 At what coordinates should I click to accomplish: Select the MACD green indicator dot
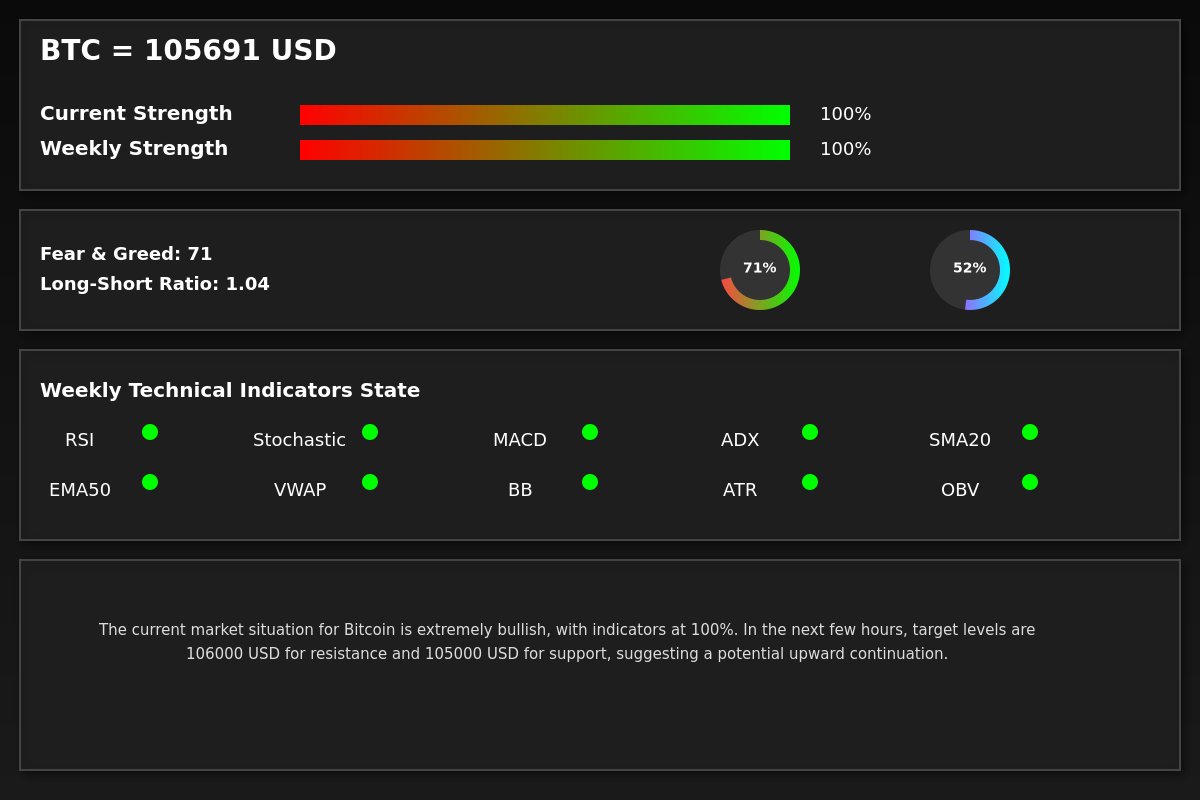[590, 432]
